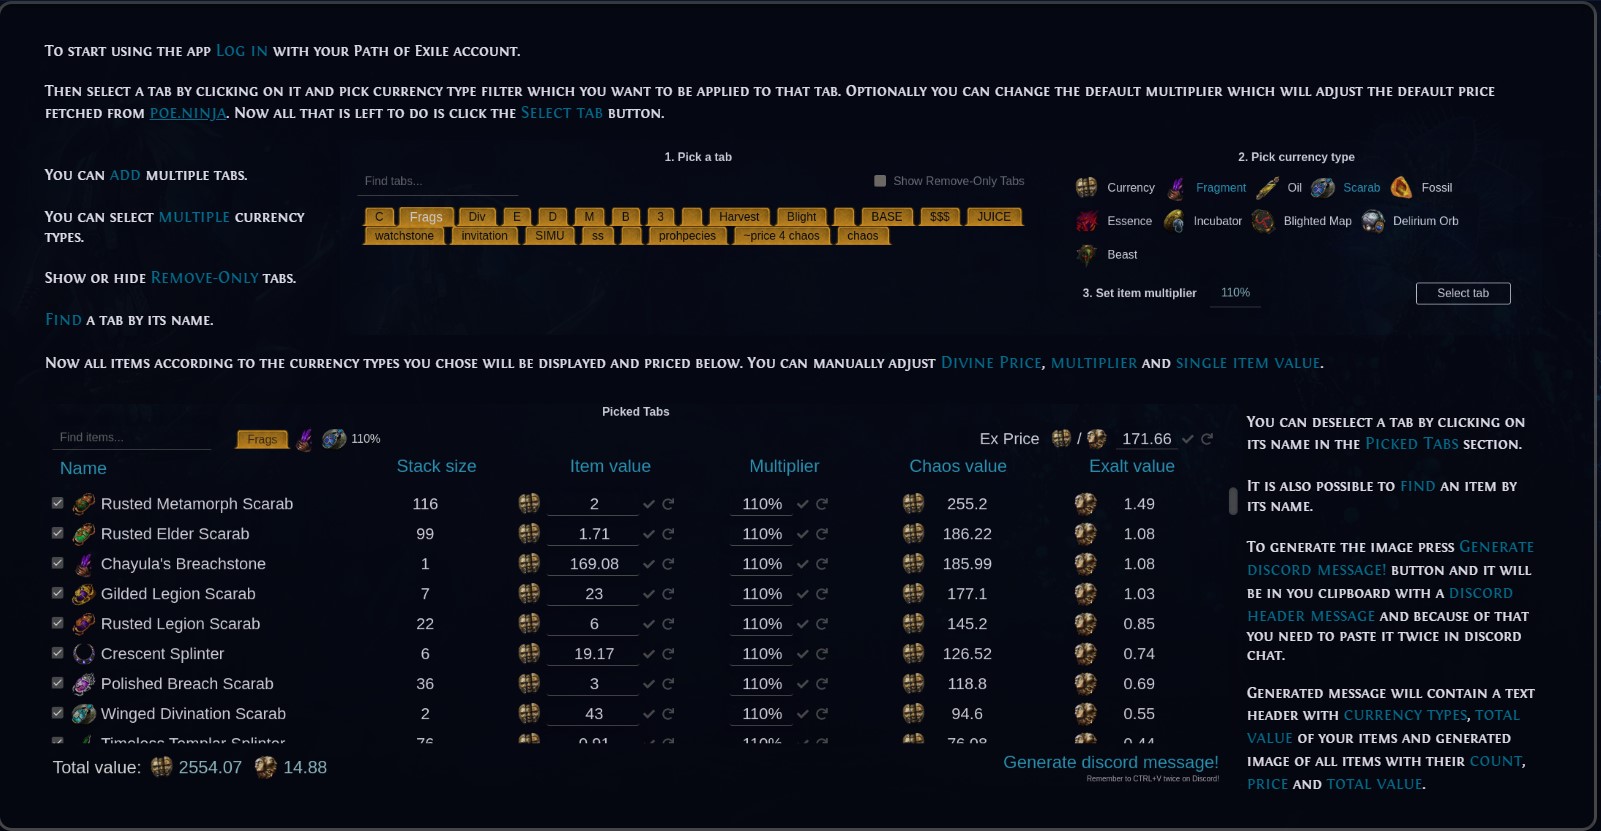Viewport: 1601px width, 831px height.
Task: Reset Chayula's Breachstone multiplier
Action: [822, 565]
